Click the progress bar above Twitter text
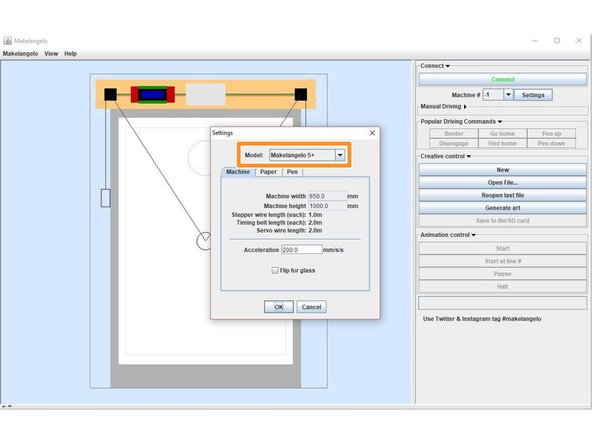 tap(503, 303)
